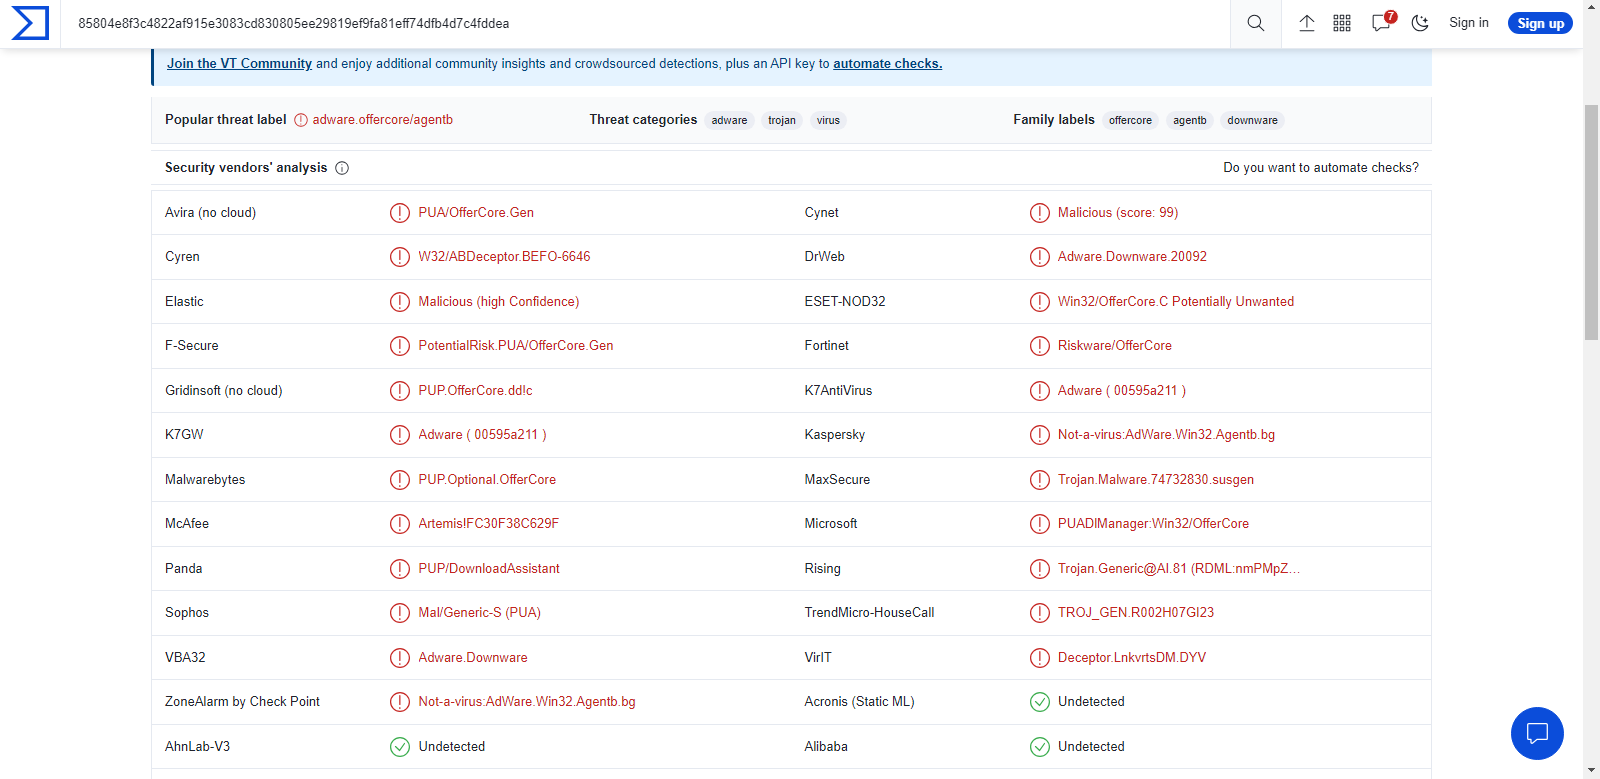
Task: Click the green check icon in AhnLab-V3 row
Action: pyautogui.click(x=400, y=747)
